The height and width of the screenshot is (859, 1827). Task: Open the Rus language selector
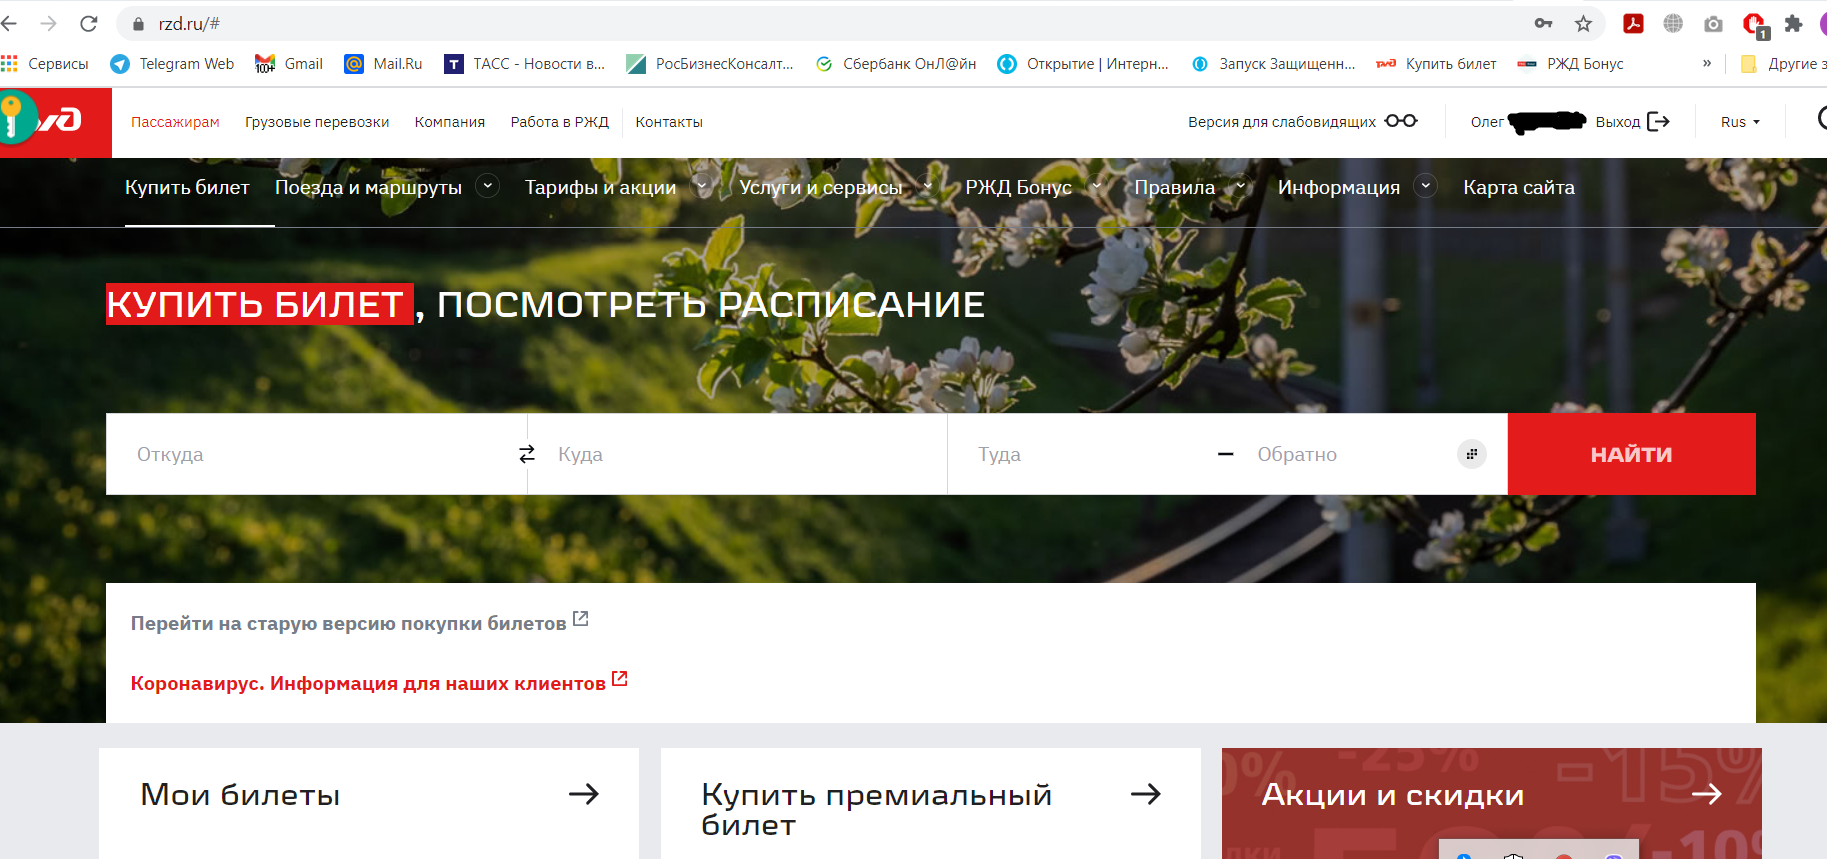coord(1740,122)
